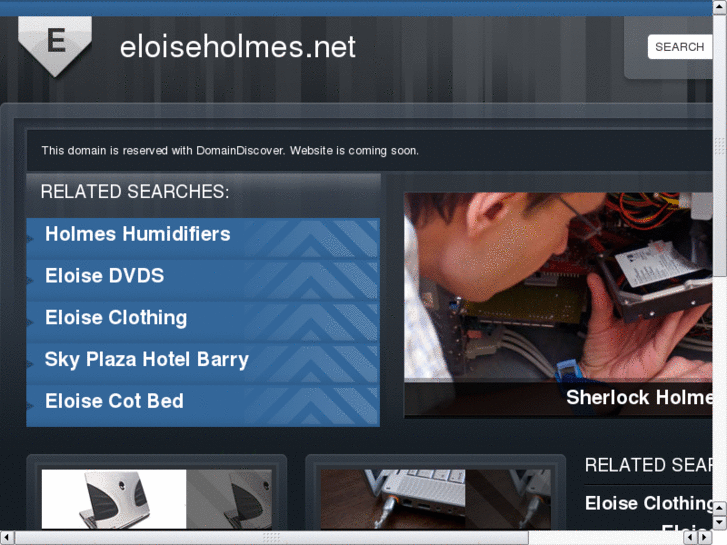
Task: Click the technician repairing computer photo
Action: (558, 287)
